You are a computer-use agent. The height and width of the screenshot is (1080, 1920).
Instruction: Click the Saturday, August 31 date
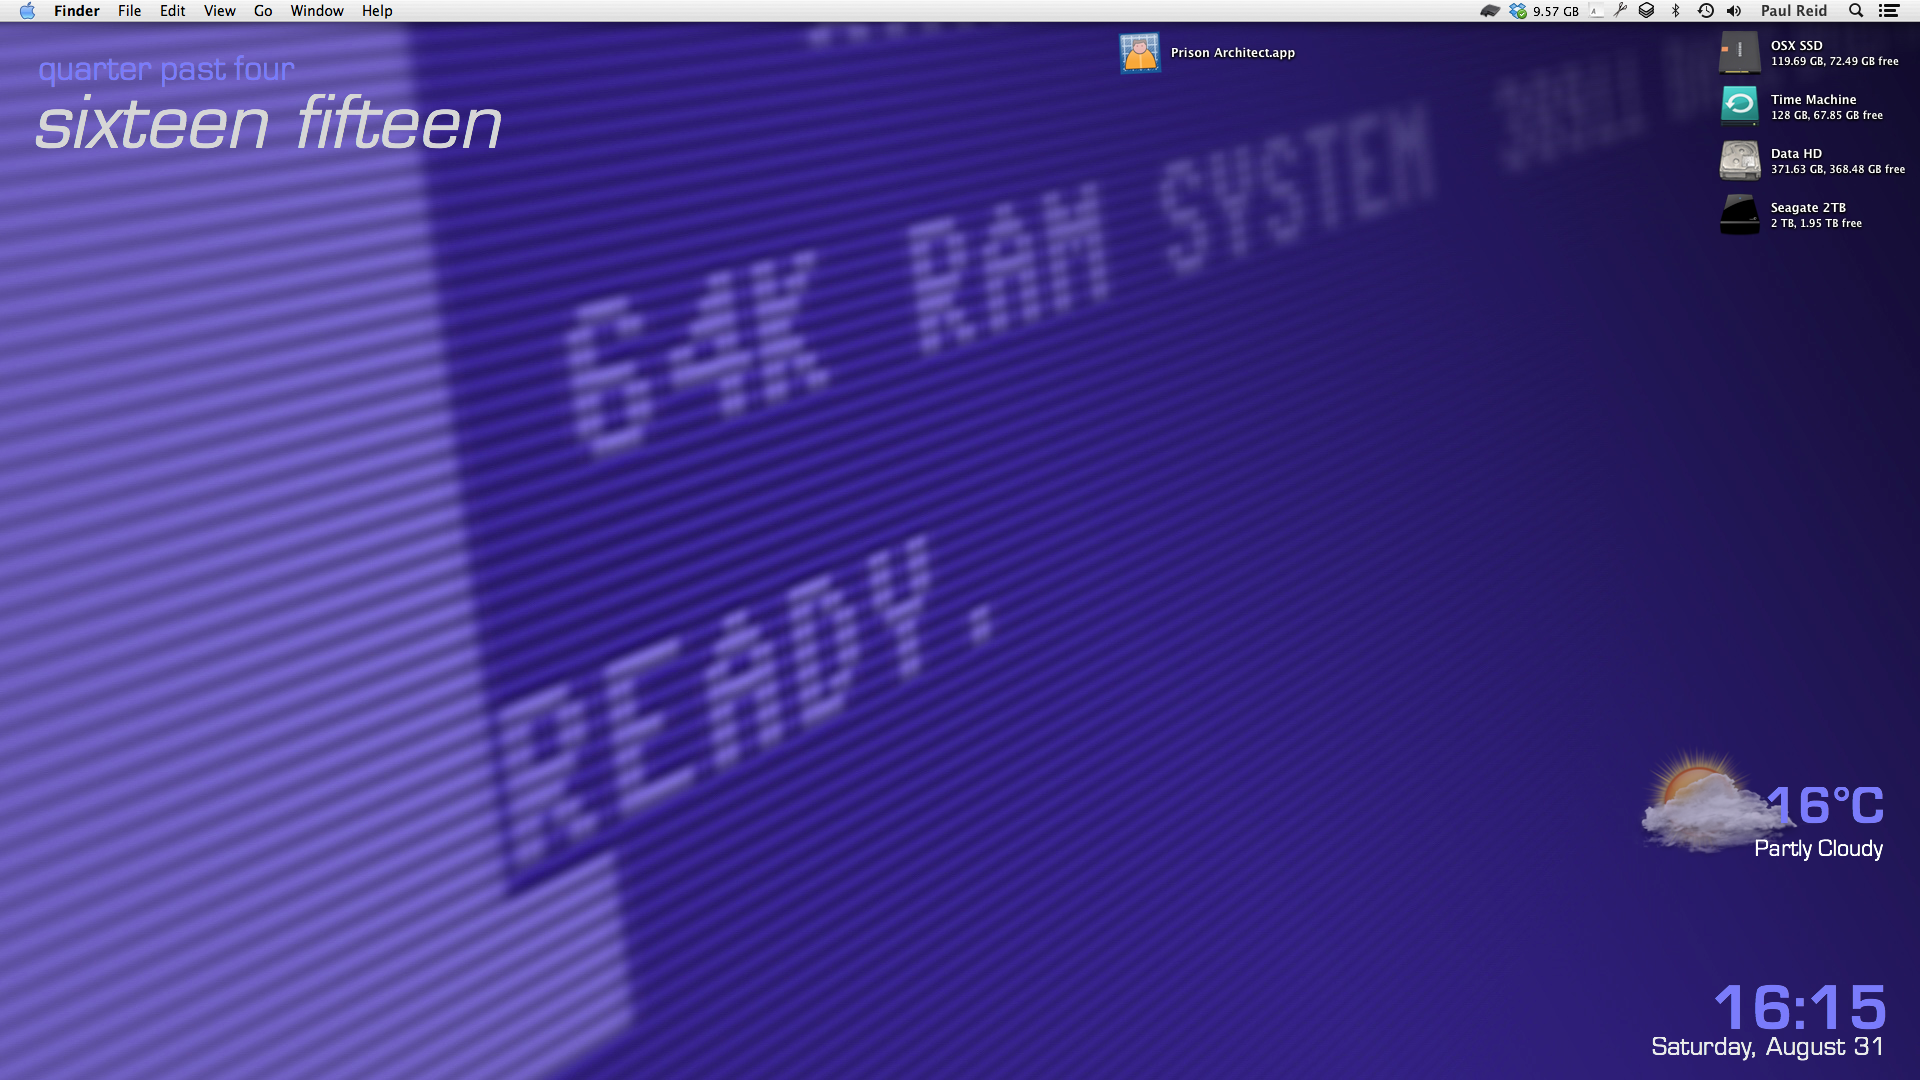click(1768, 1047)
